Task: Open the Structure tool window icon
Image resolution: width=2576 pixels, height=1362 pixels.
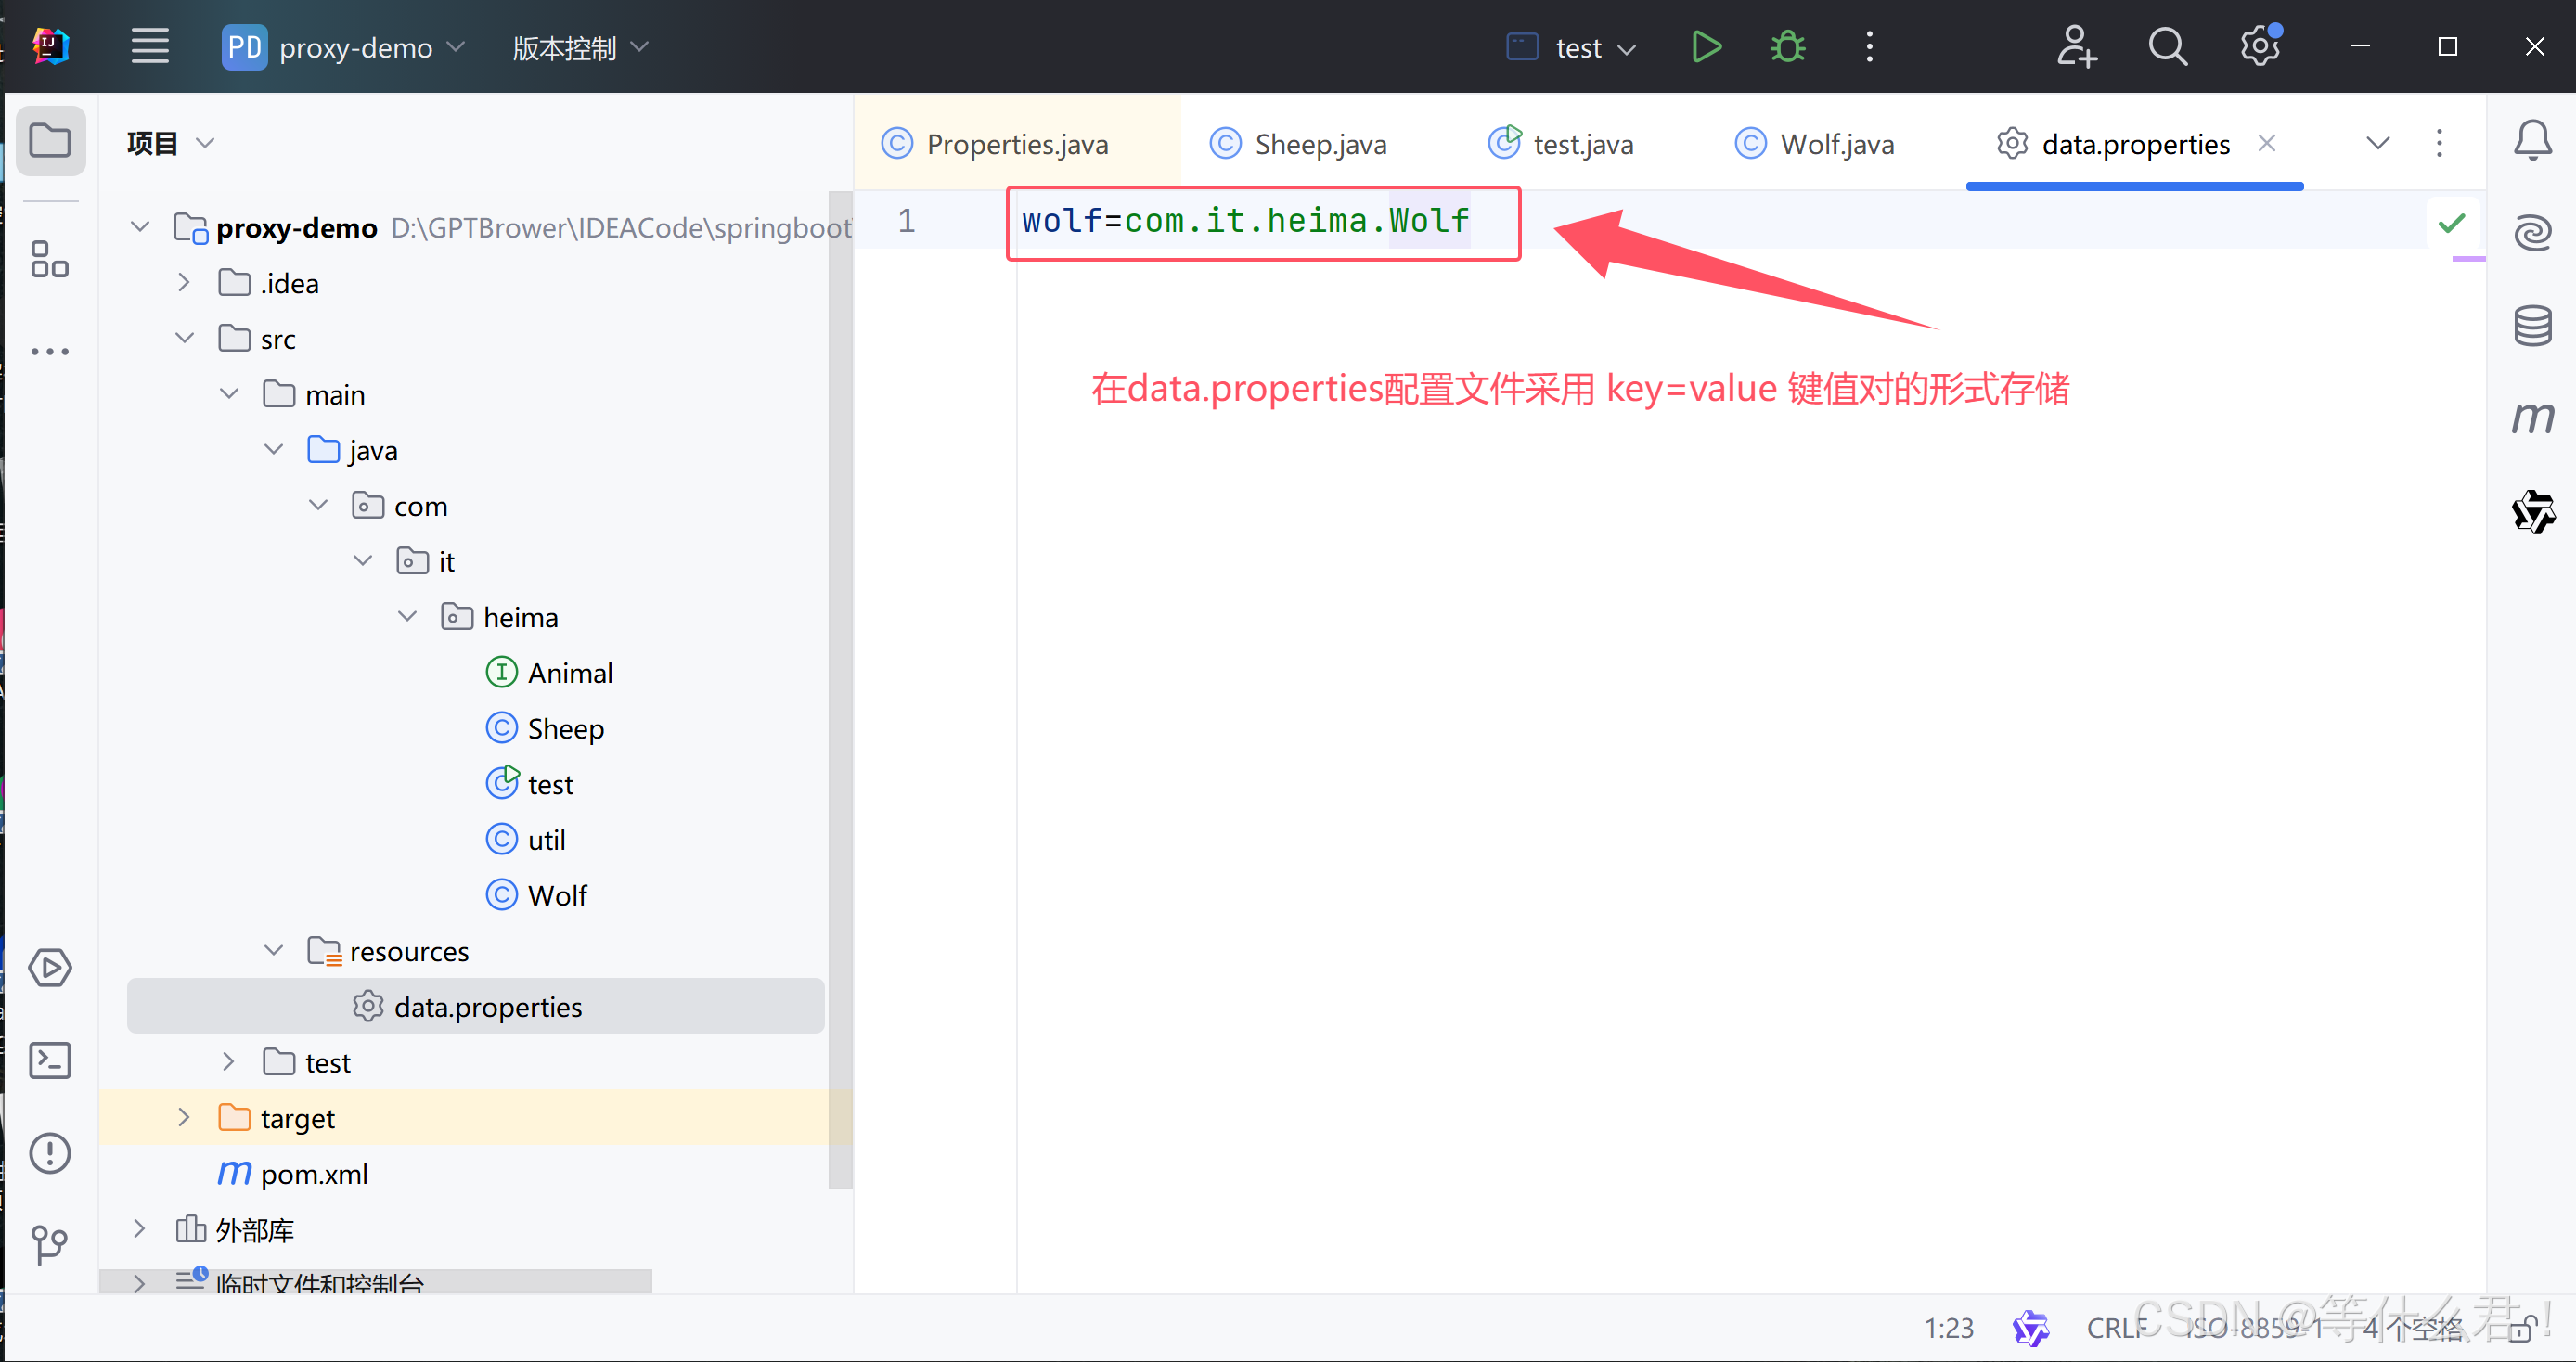Action: click(x=49, y=259)
